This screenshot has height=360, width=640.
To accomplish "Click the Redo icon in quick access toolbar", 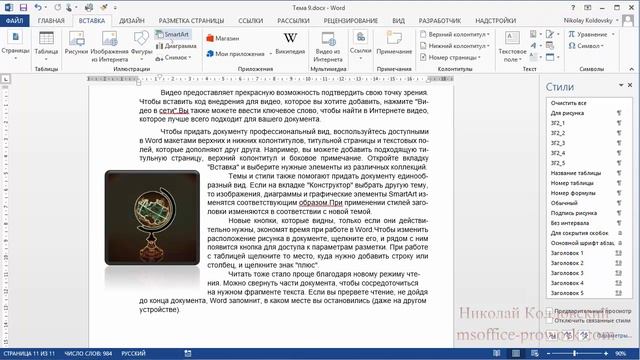I will coord(58,7).
